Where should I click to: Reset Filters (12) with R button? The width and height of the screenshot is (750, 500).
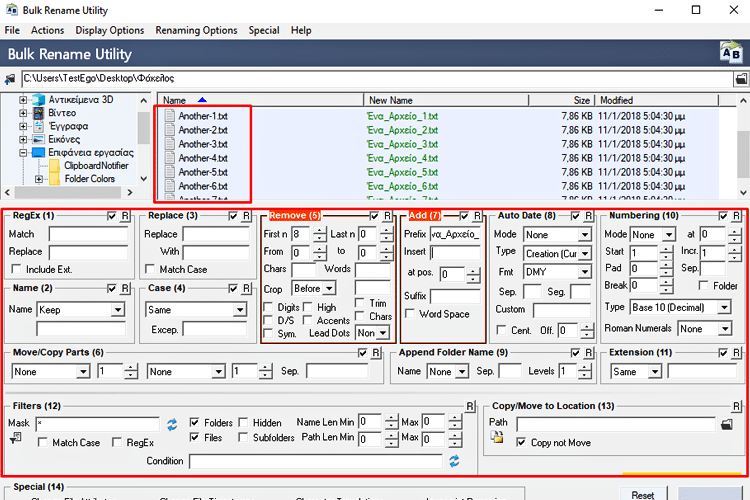[470, 406]
